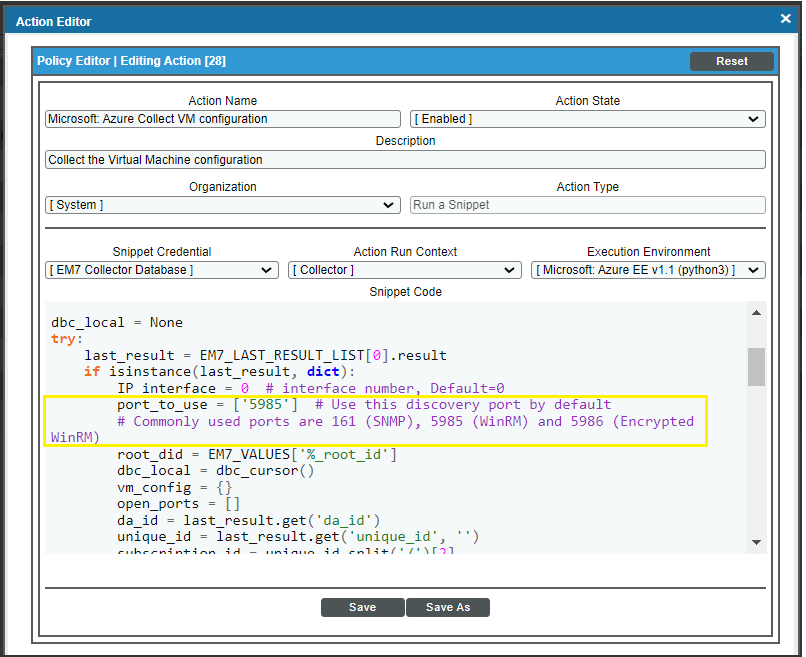Close the Action Editor window

(785, 19)
